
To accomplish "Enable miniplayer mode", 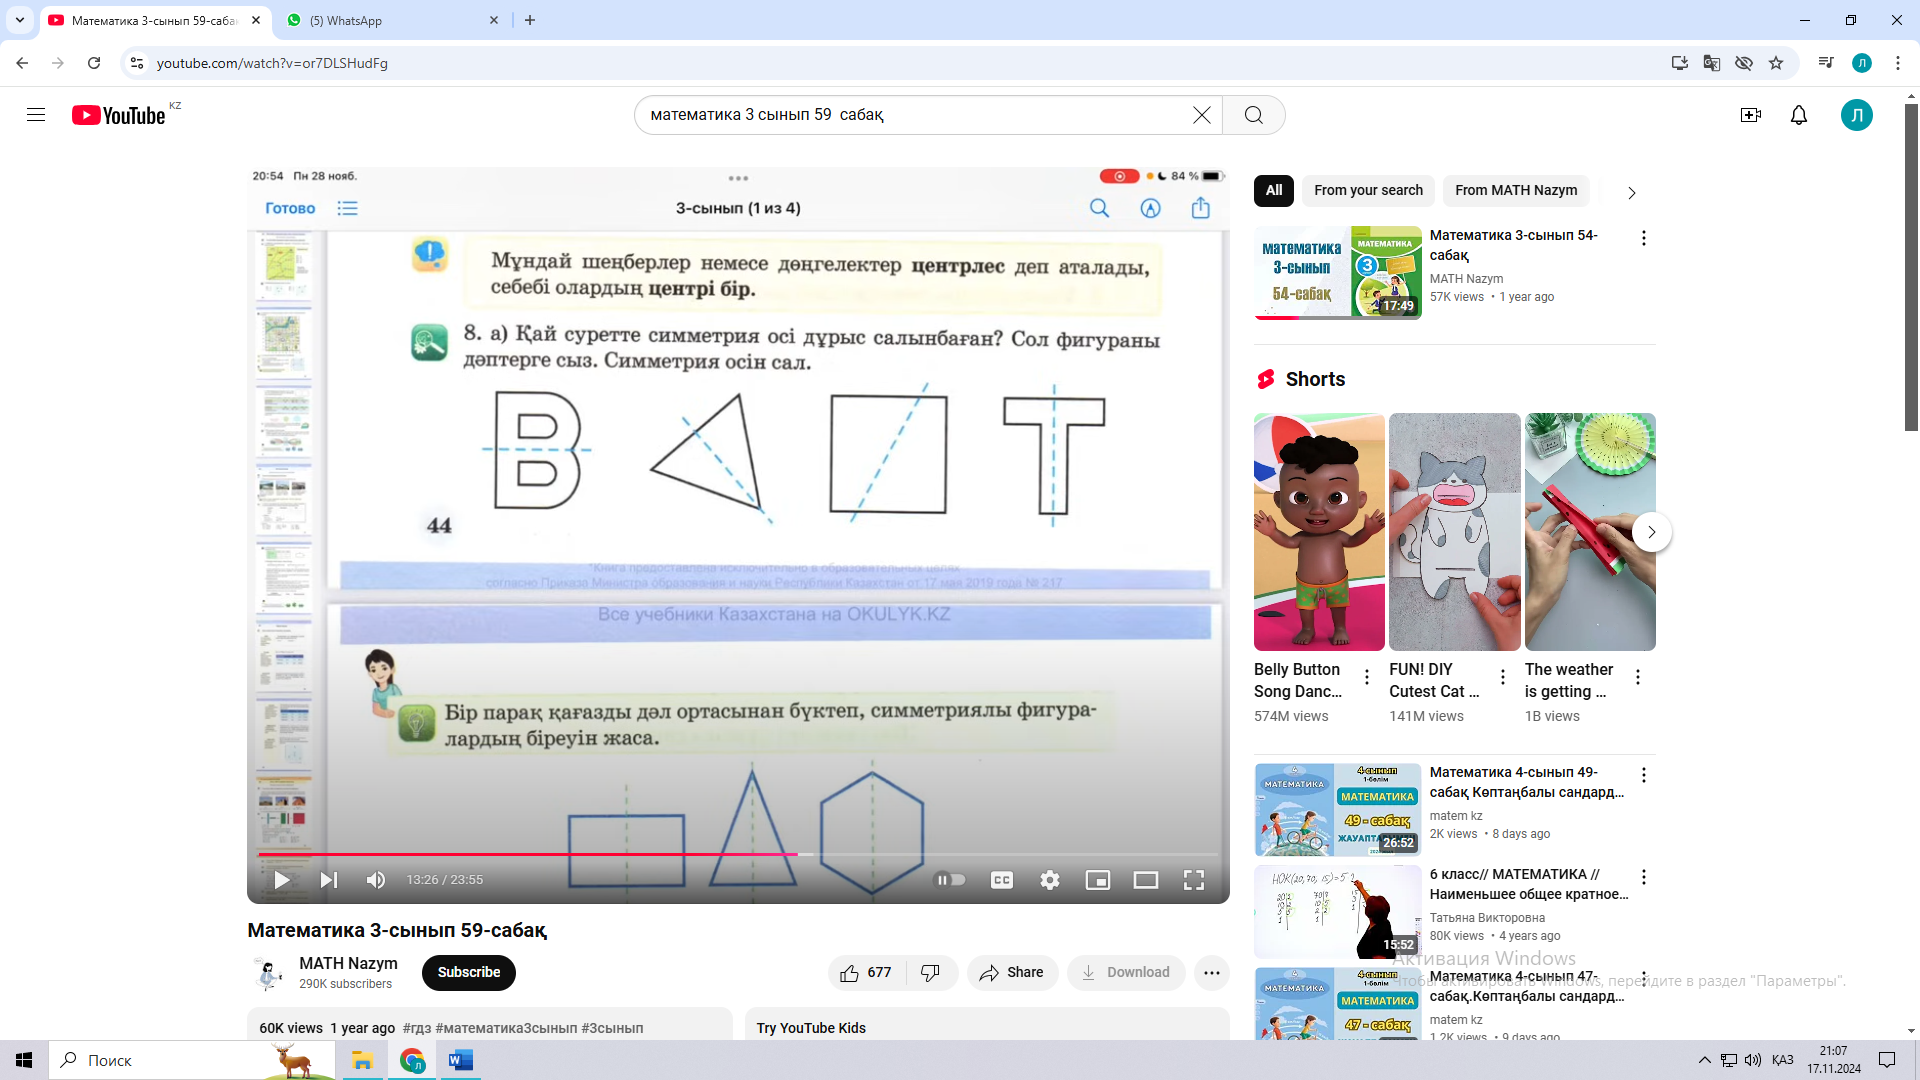I will [1097, 880].
